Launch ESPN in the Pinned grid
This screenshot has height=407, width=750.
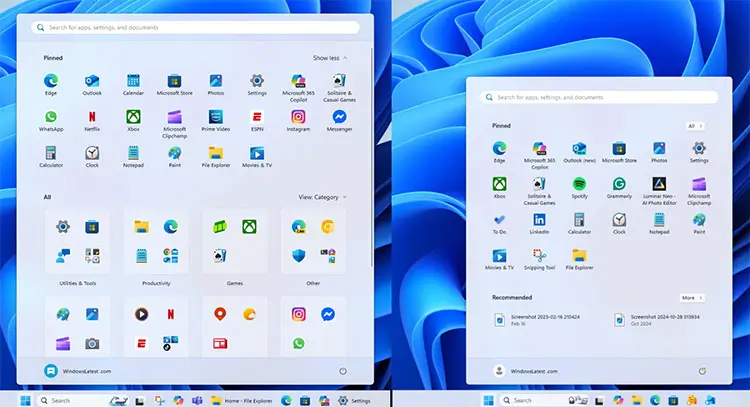click(257, 121)
